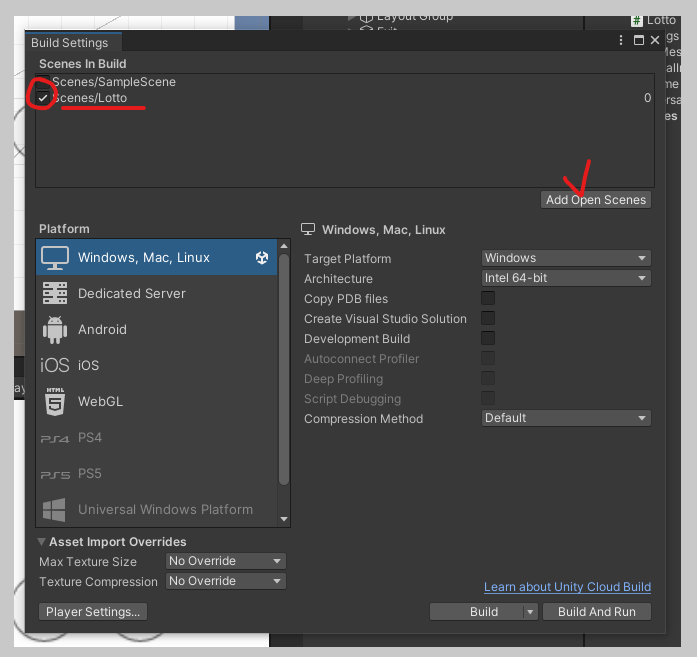
Task: Select the Windows, Mac, Linux platform
Action: 156,257
